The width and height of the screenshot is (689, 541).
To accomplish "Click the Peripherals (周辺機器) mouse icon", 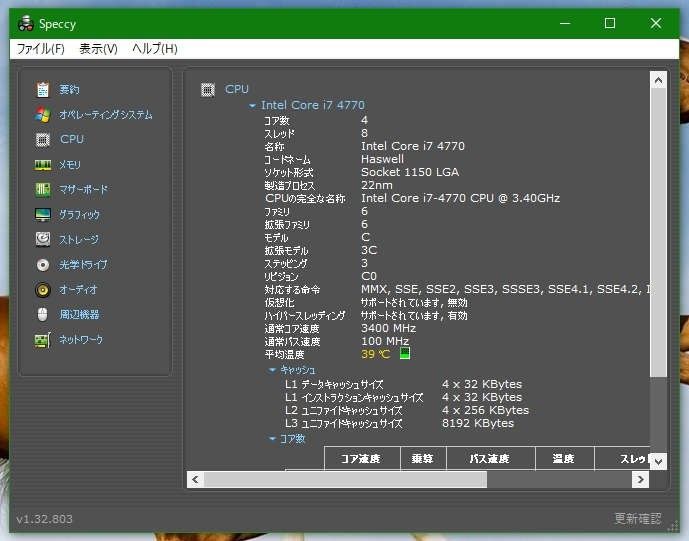I will point(43,314).
